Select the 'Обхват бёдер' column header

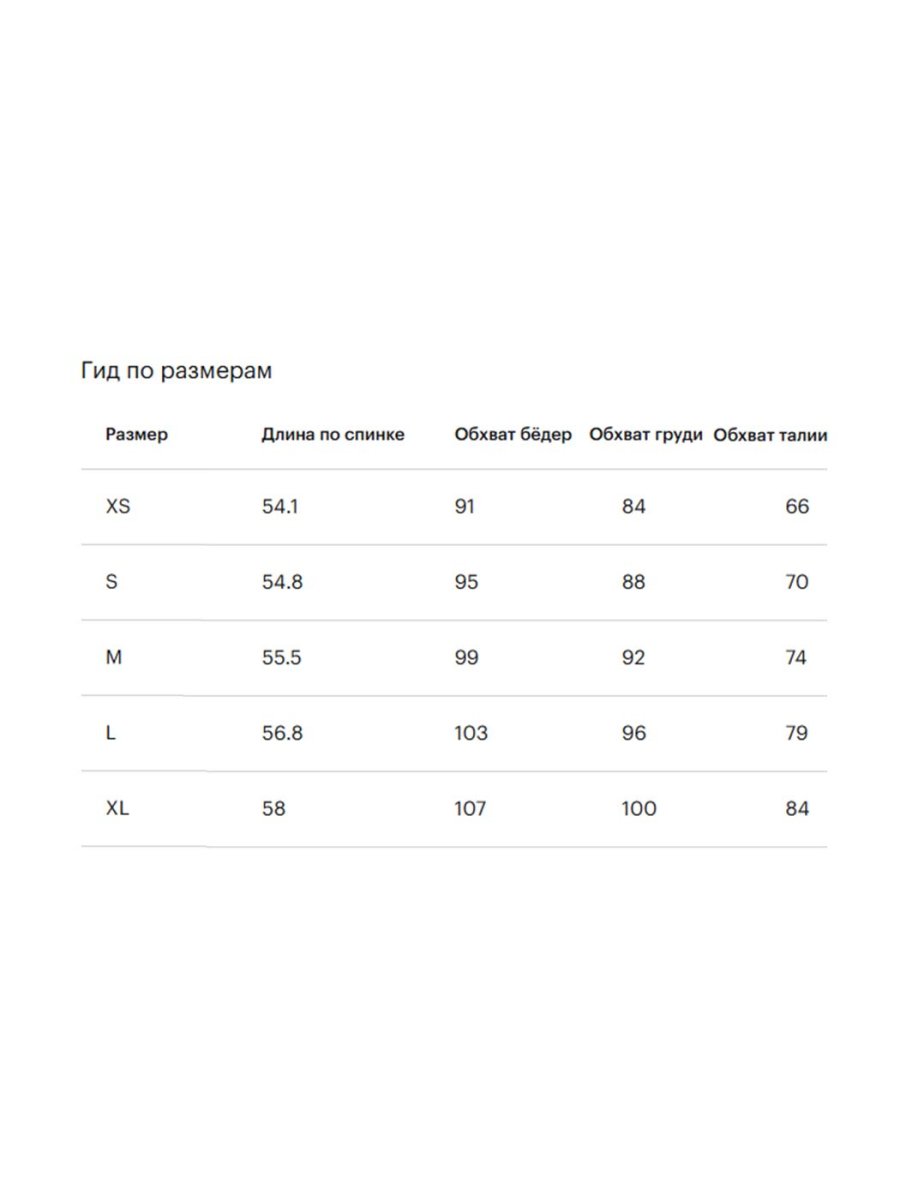(x=513, y=435)
